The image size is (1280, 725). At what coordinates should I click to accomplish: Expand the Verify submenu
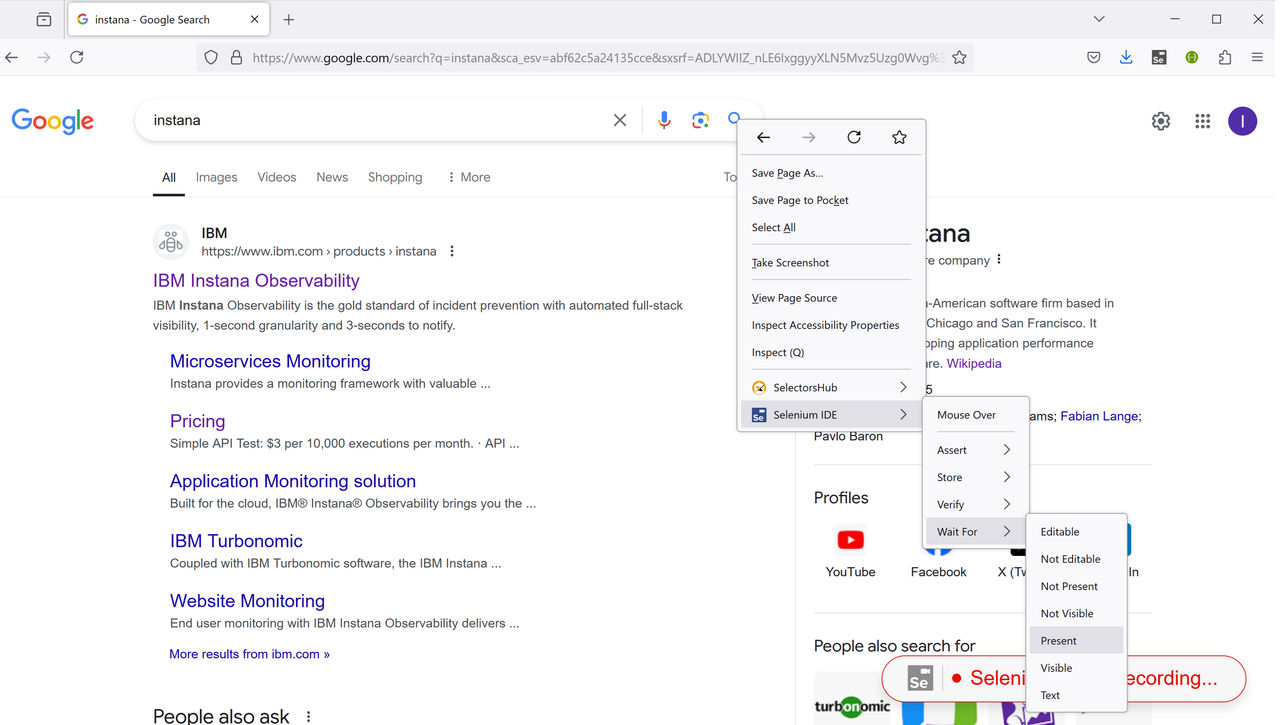coord(975,505)
